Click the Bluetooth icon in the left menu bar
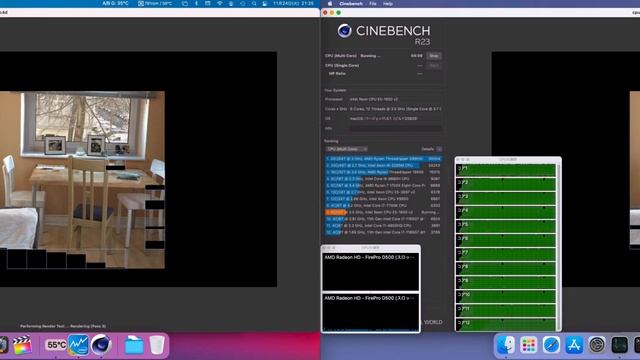640x360 pixels. (x=196, y=3)
